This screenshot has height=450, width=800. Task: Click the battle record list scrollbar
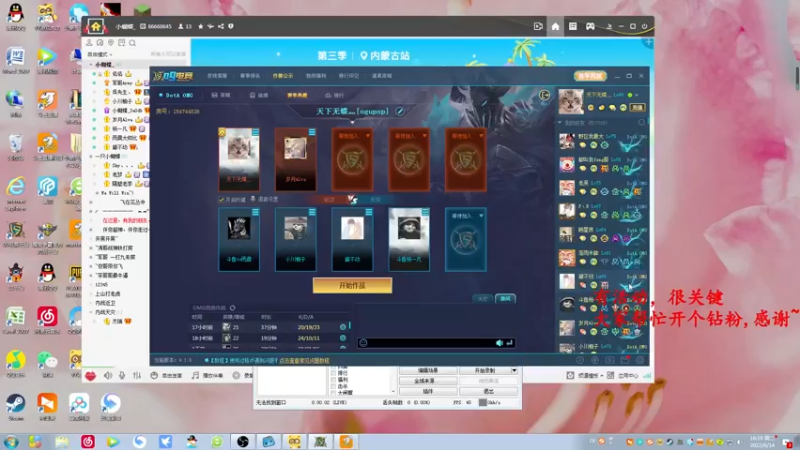tap(349, 325)
